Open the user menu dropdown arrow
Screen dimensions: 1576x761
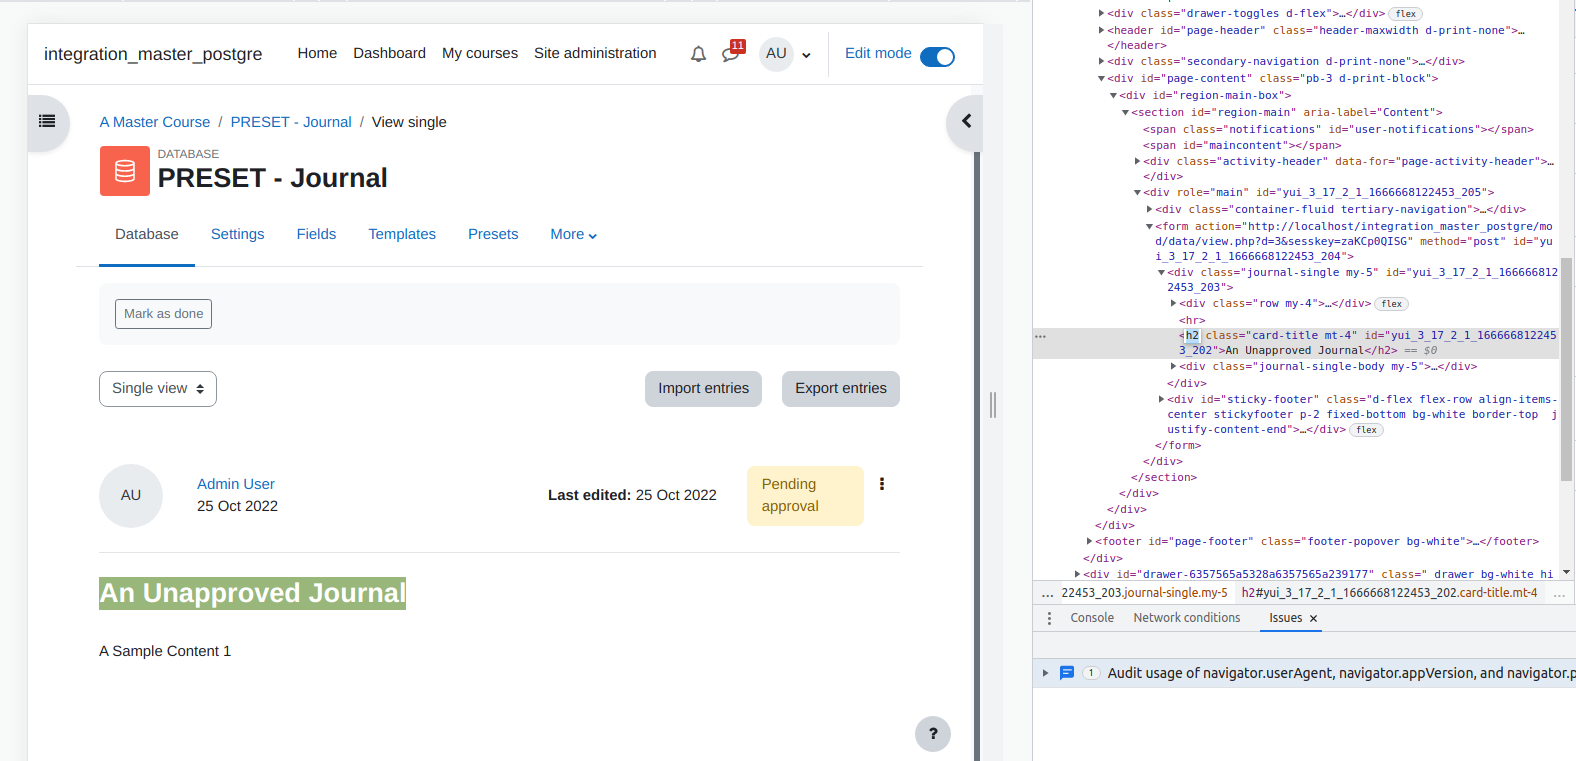(x=806, y=55)
